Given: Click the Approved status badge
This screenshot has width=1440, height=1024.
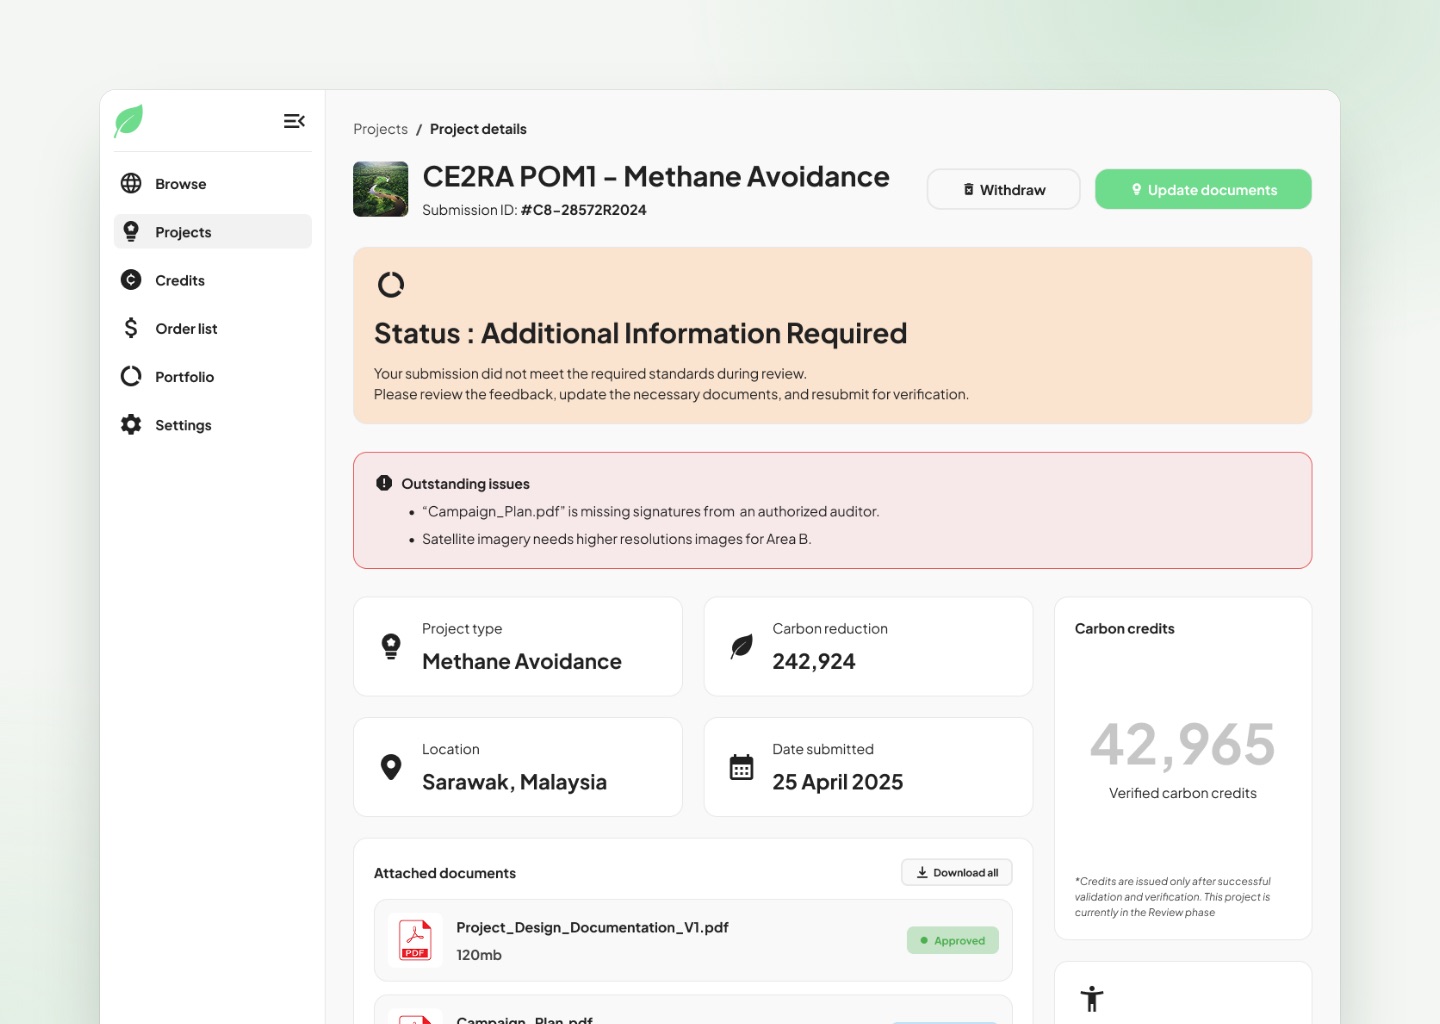Looking at the screenshot, I should [953, 940].
